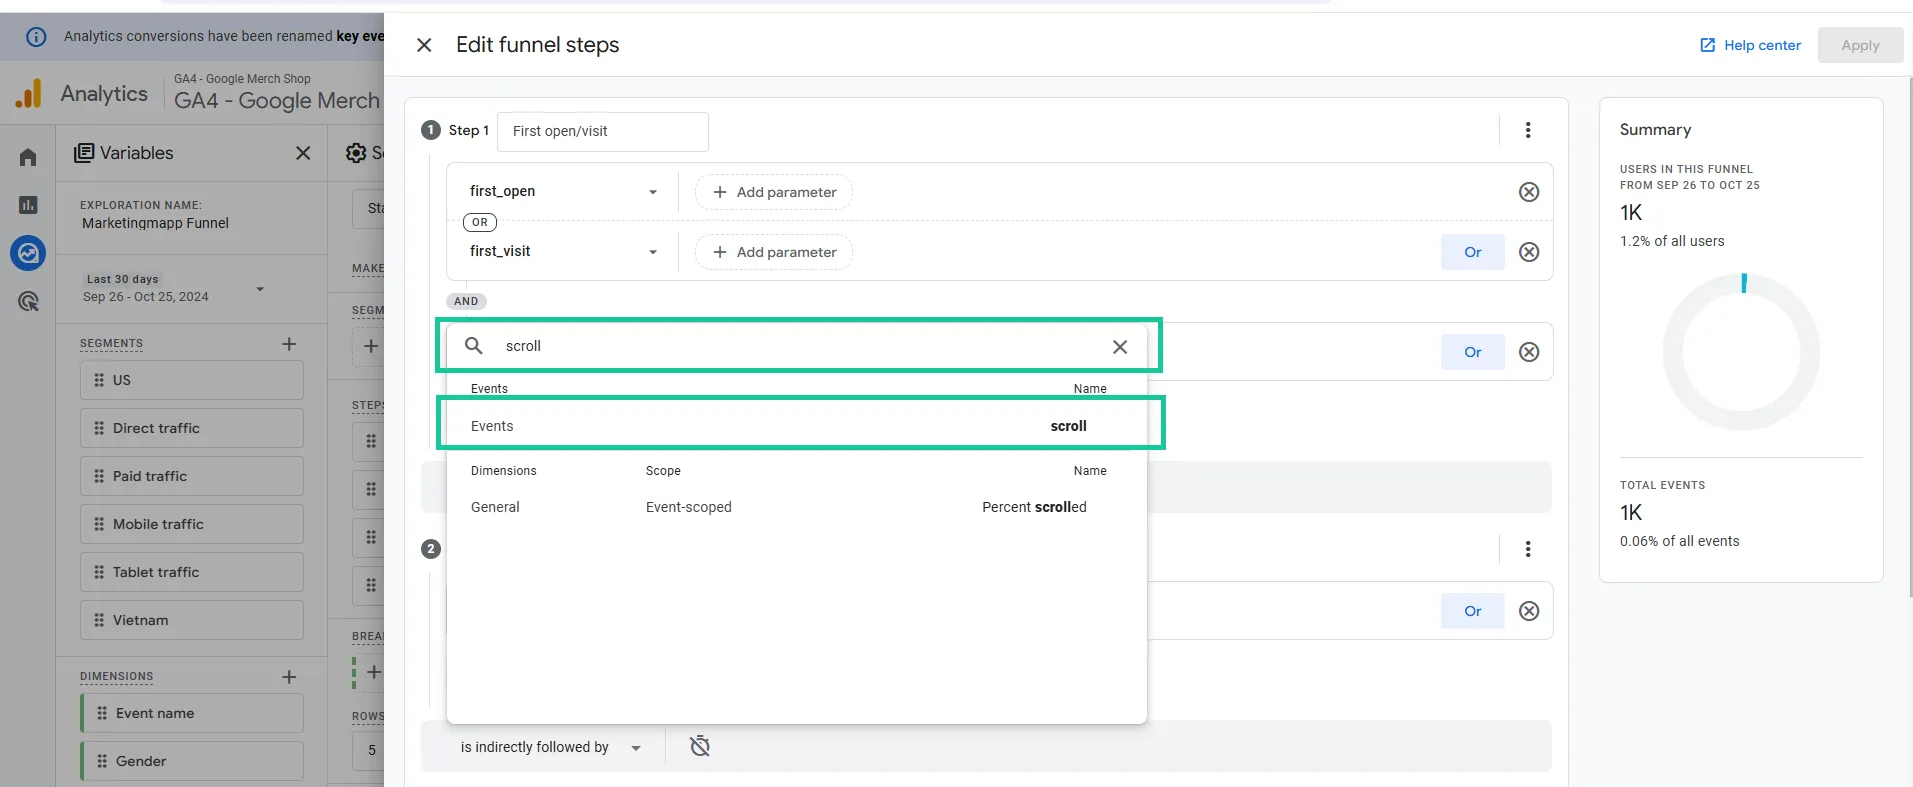Open Step 2 three-dot options menu
This screenshot has height=787, width=1913.
pos(1528,549)
